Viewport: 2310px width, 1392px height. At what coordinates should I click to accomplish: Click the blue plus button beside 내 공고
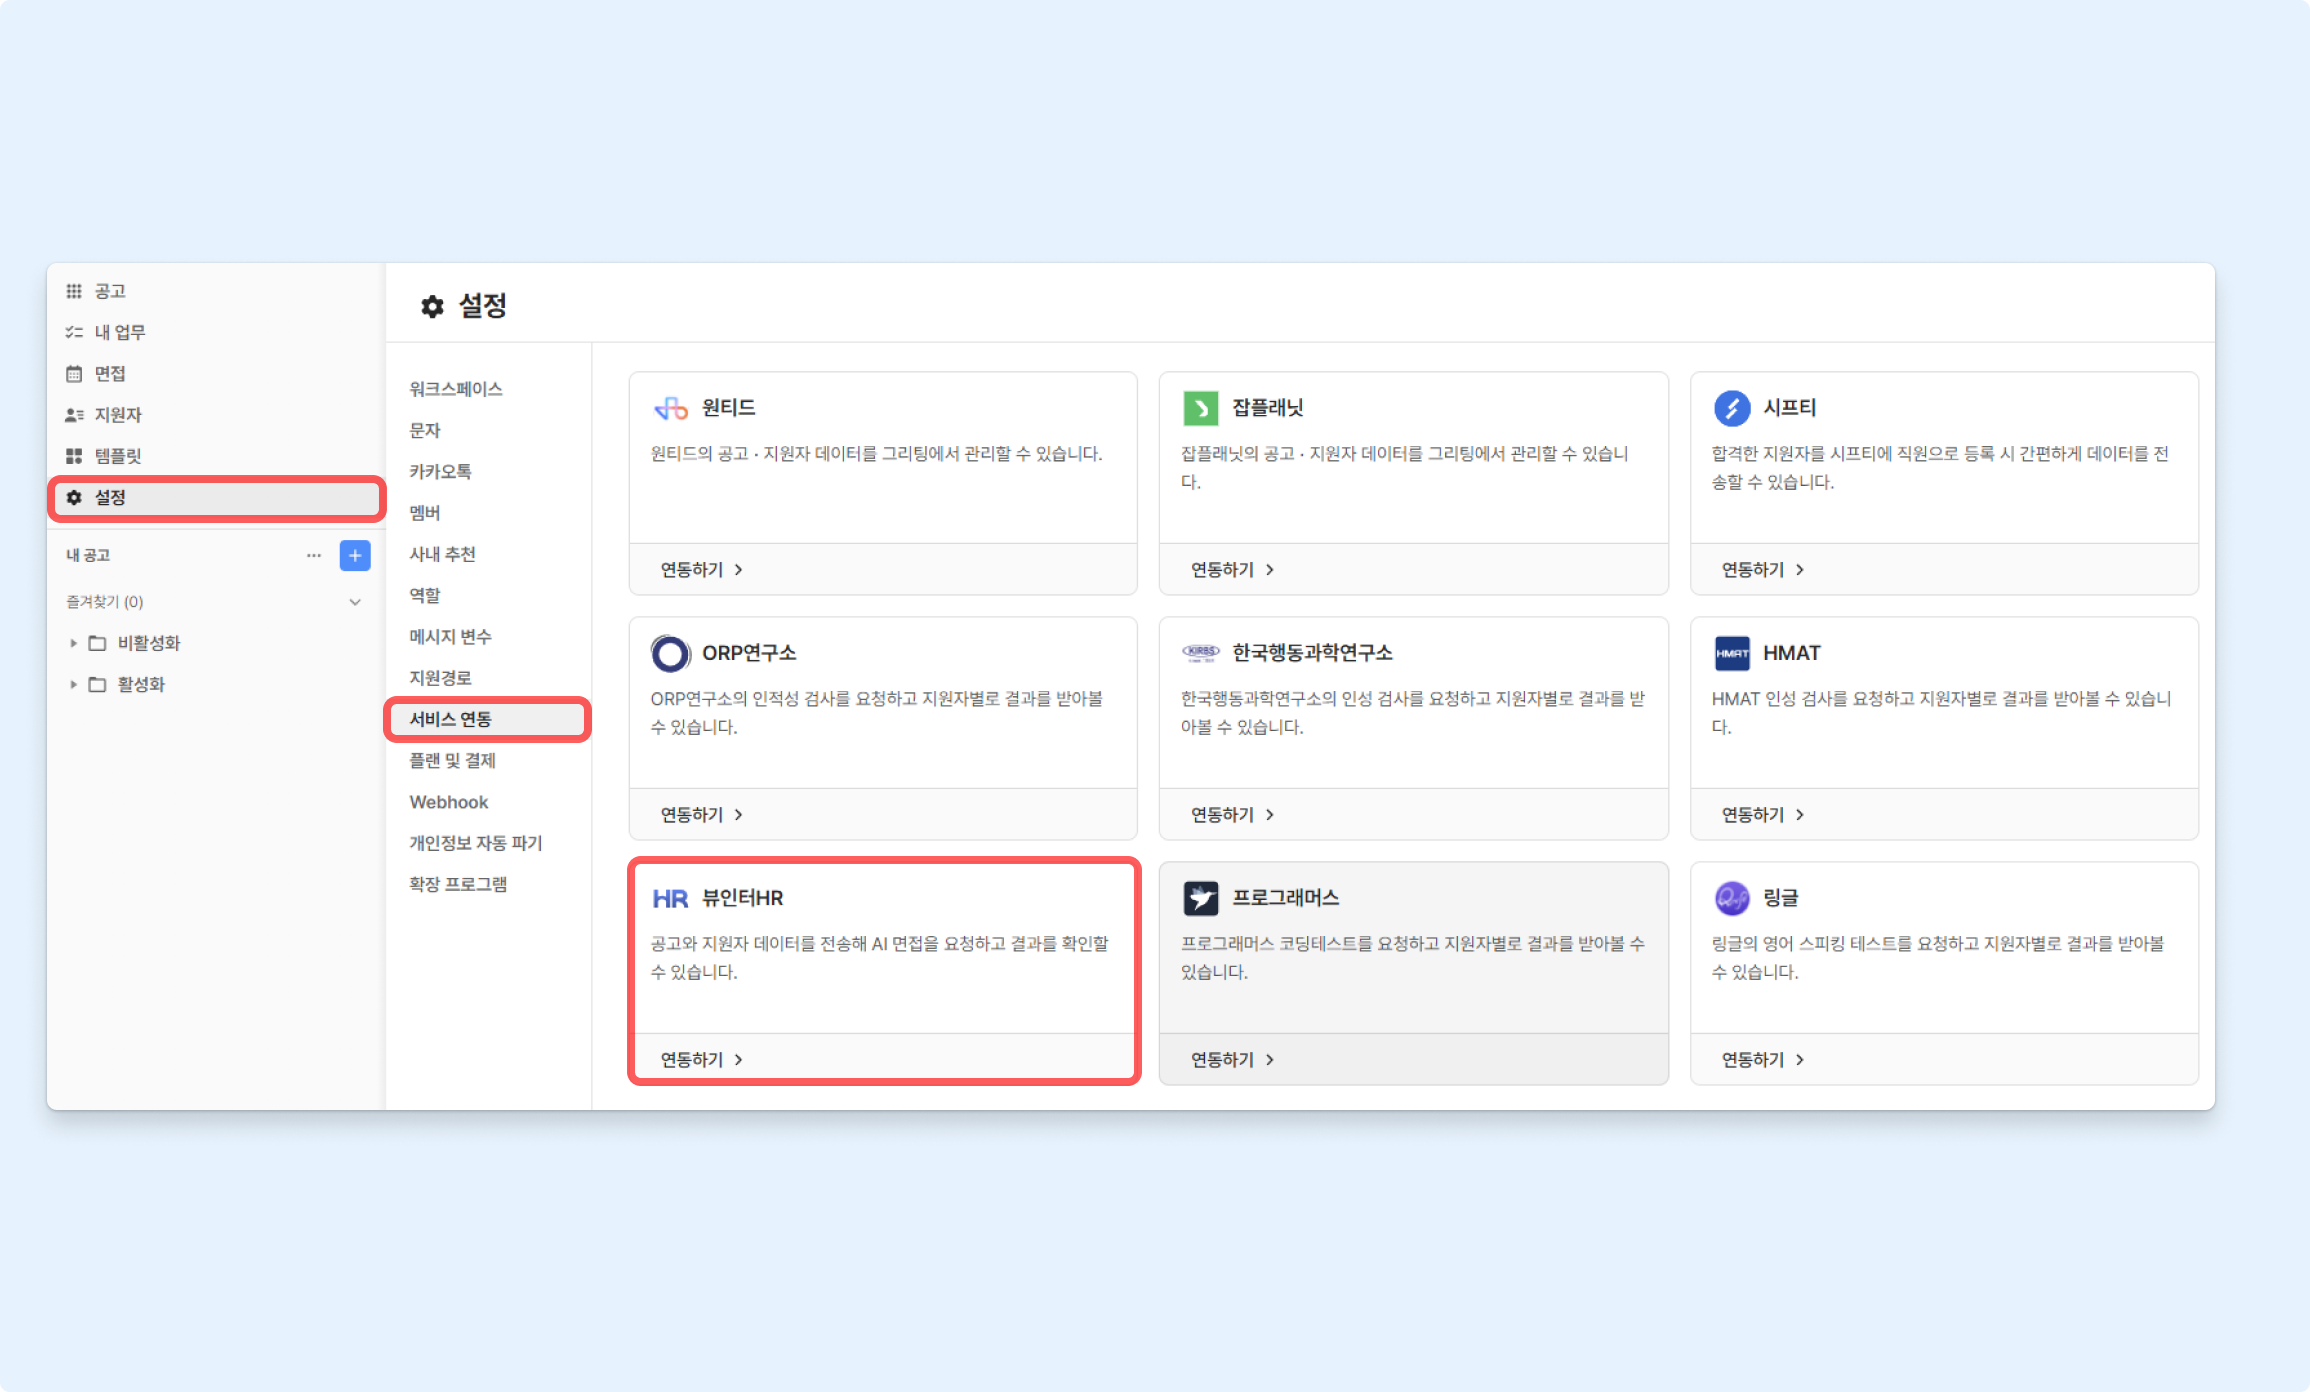pos(355,555)
